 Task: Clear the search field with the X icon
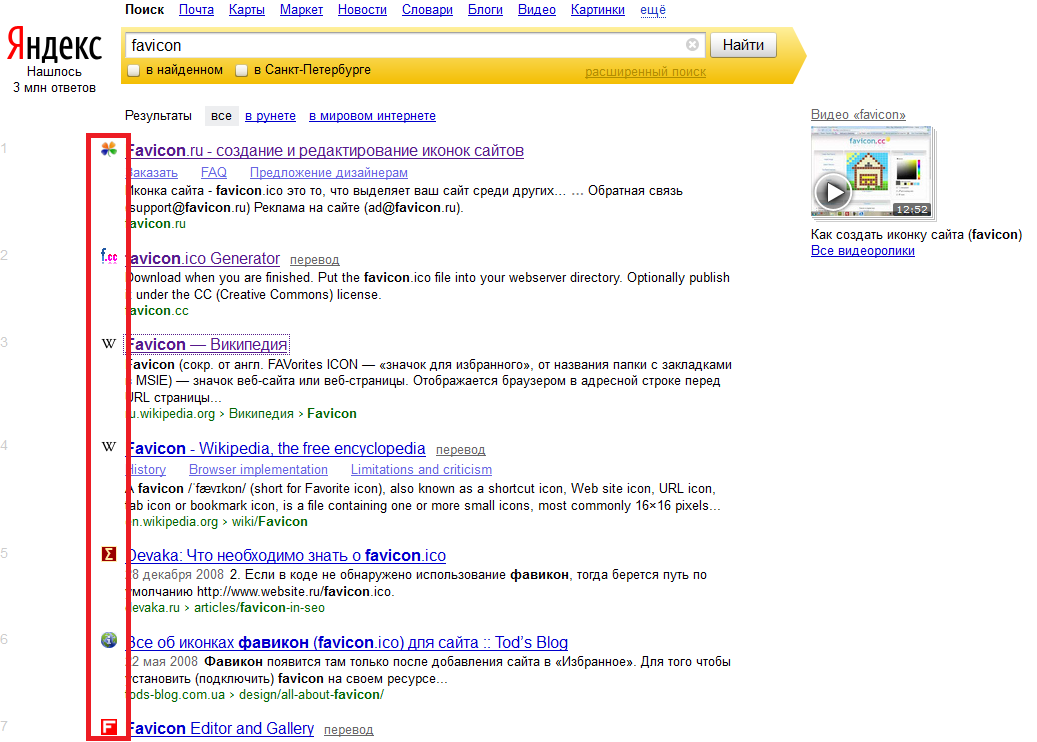point(692,44)
